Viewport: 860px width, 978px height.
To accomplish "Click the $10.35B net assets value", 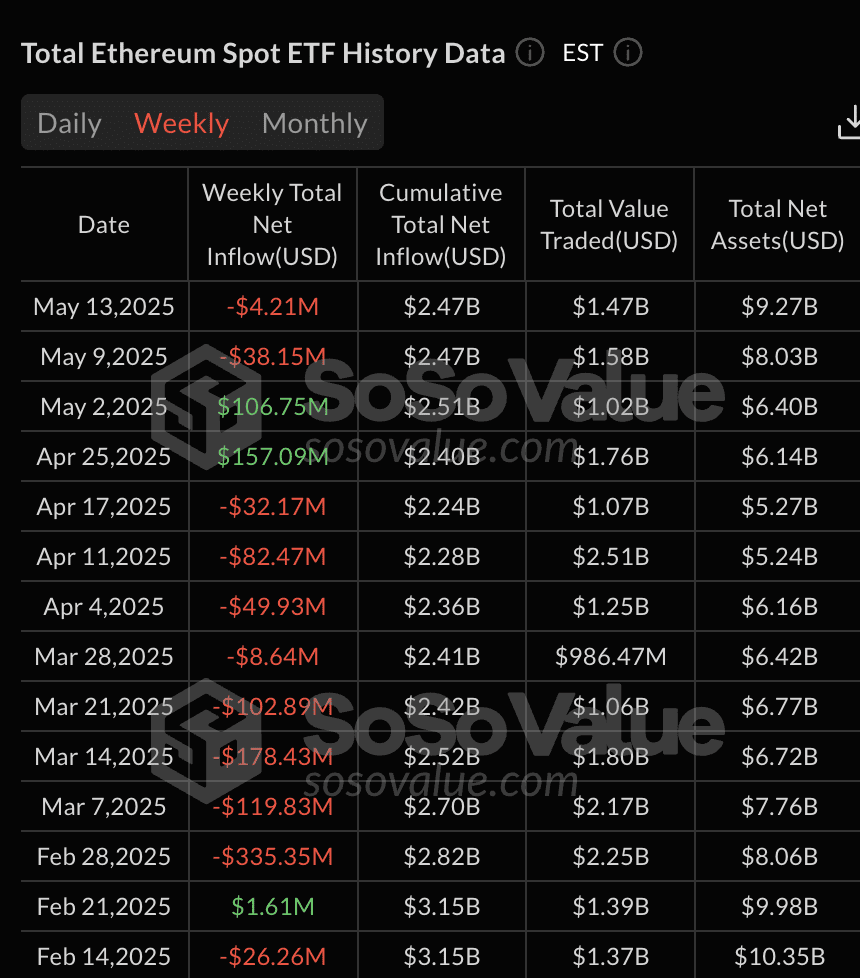I will 779,956.
